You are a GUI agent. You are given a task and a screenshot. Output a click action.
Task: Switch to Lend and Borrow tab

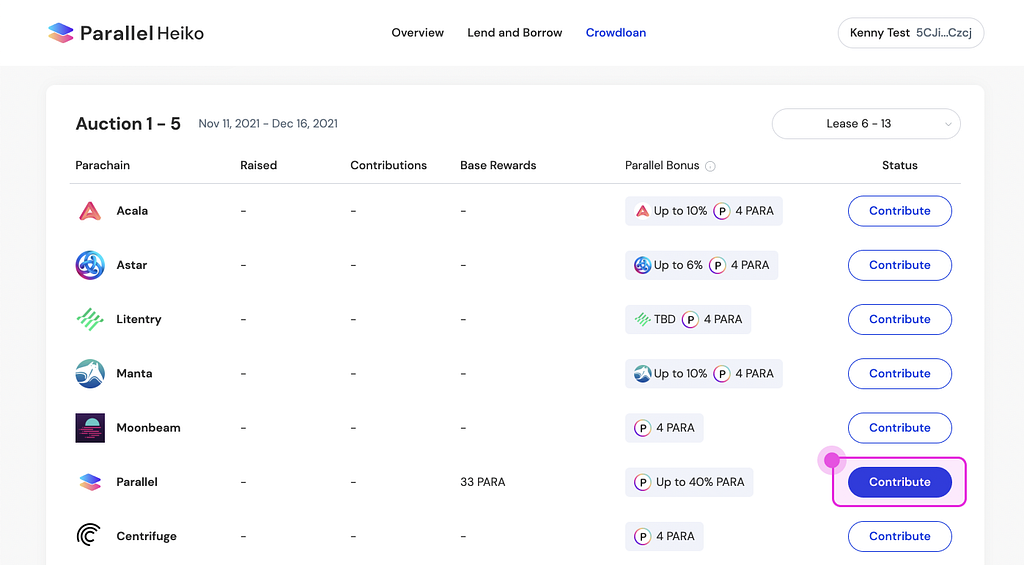tap(515, 33)
